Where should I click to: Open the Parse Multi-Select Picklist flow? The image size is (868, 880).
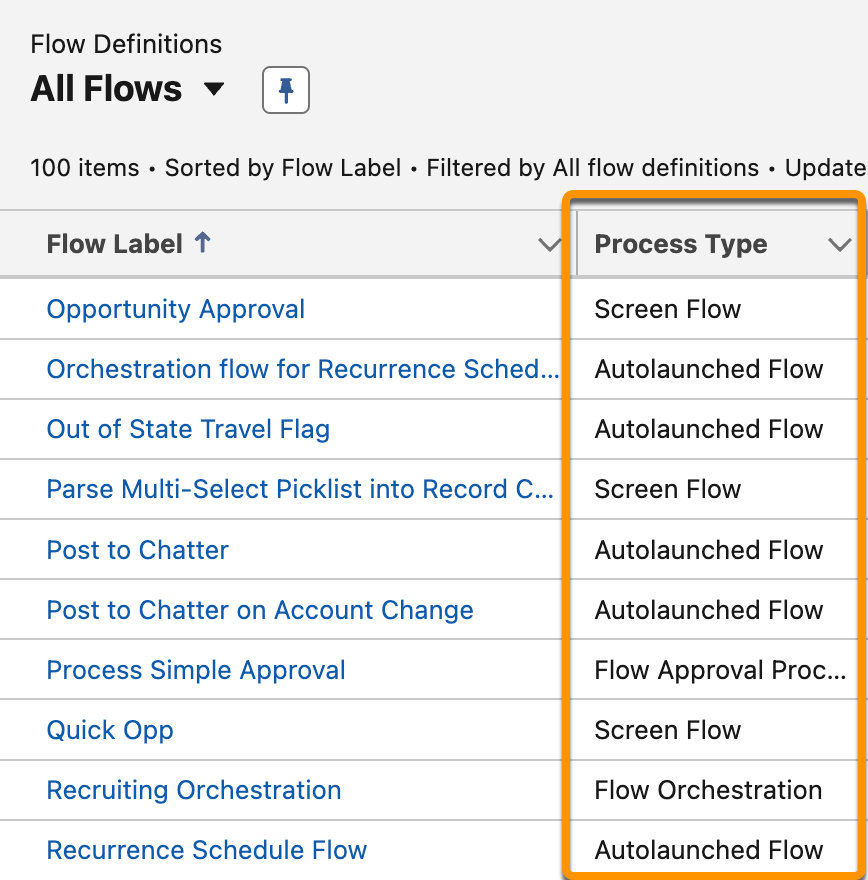(x=300, y=489)
